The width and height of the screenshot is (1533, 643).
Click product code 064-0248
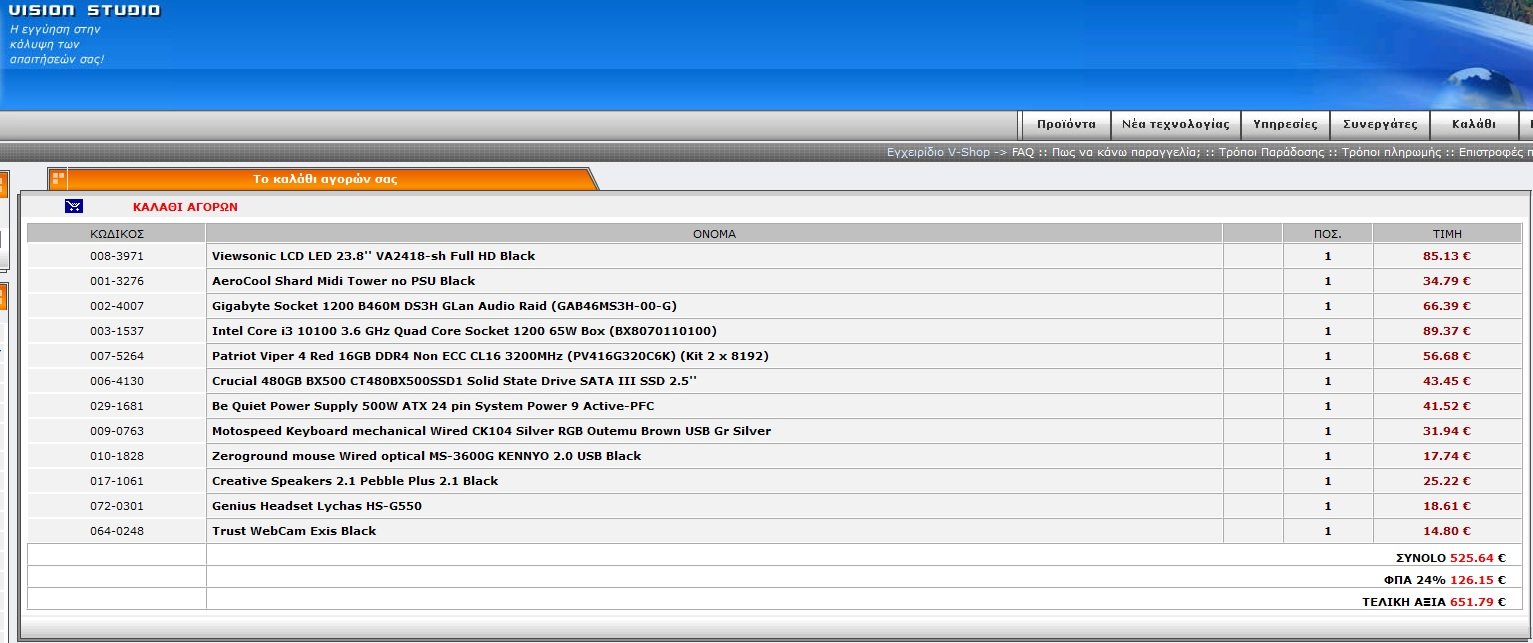pos(117,531)
